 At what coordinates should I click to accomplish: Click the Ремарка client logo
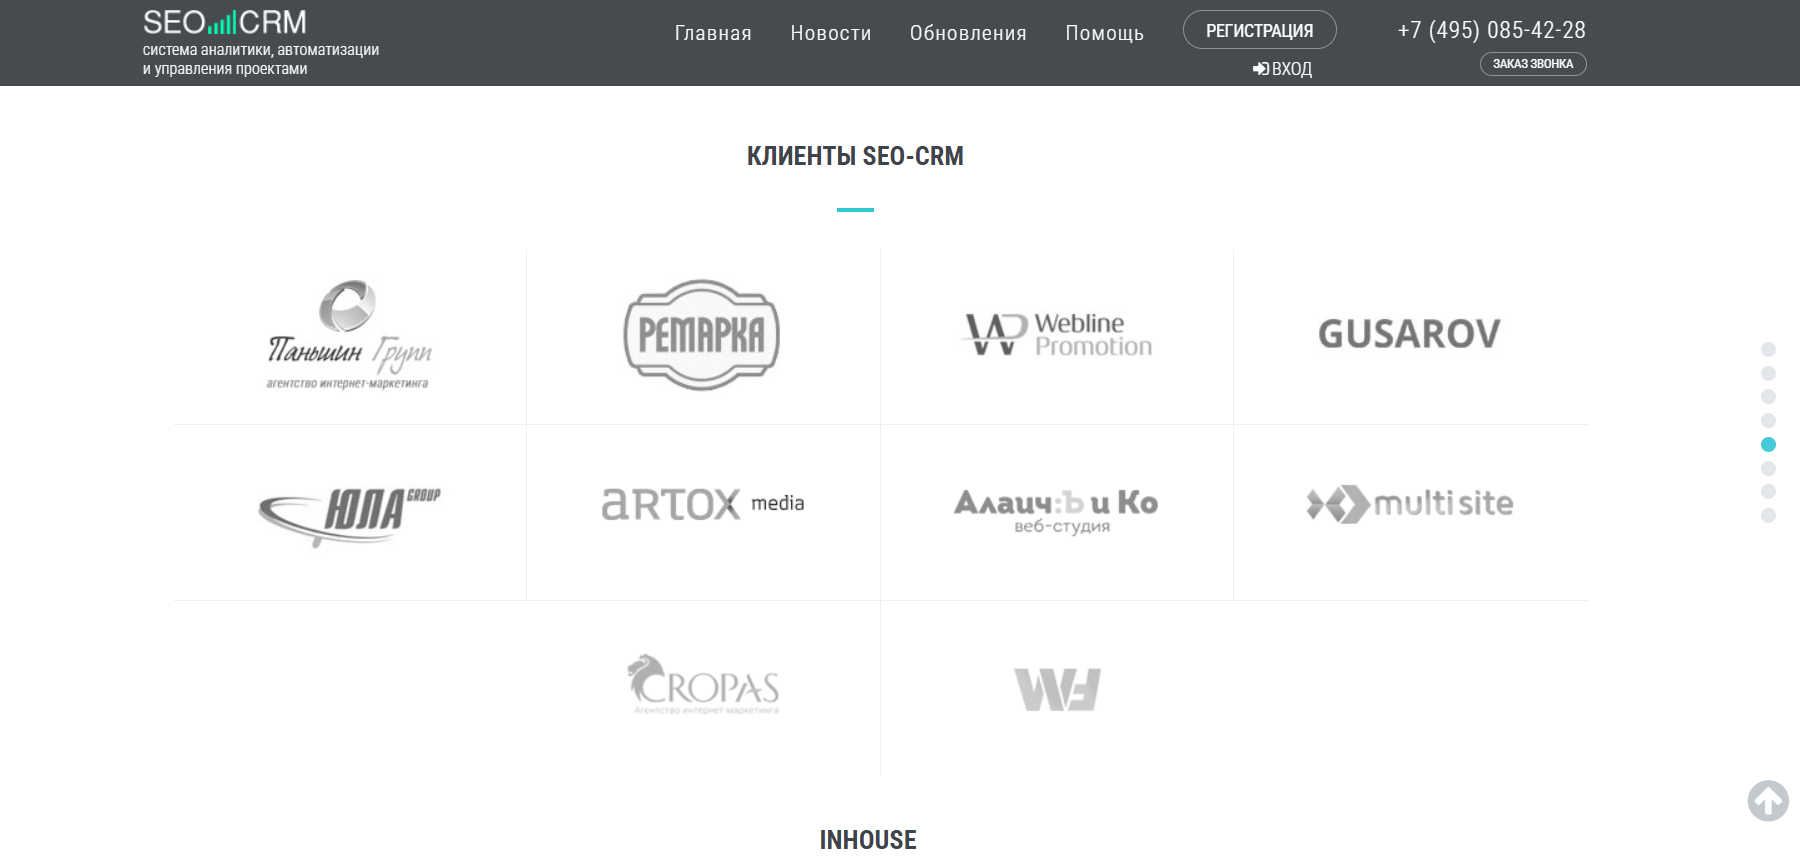tap(701, 335)
